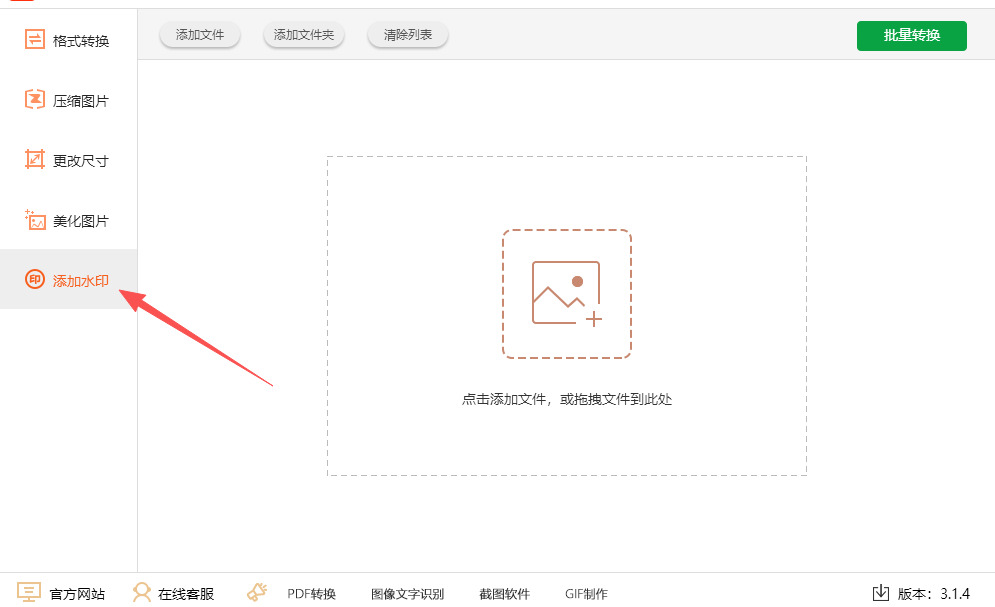Select the 添加水印 sidebar label
Screen dimensions: 995x607
(81, 280)
